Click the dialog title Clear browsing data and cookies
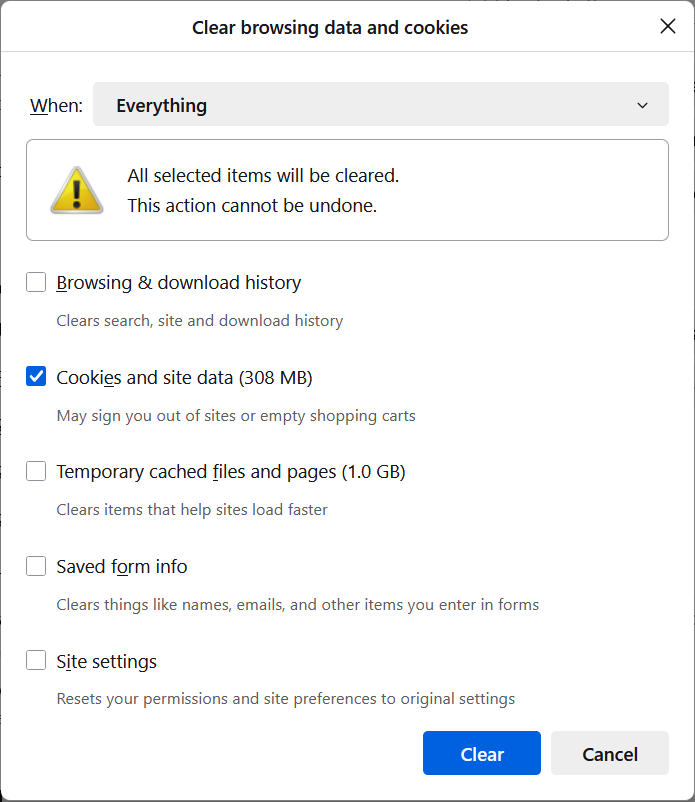 (x=330, y=27)
